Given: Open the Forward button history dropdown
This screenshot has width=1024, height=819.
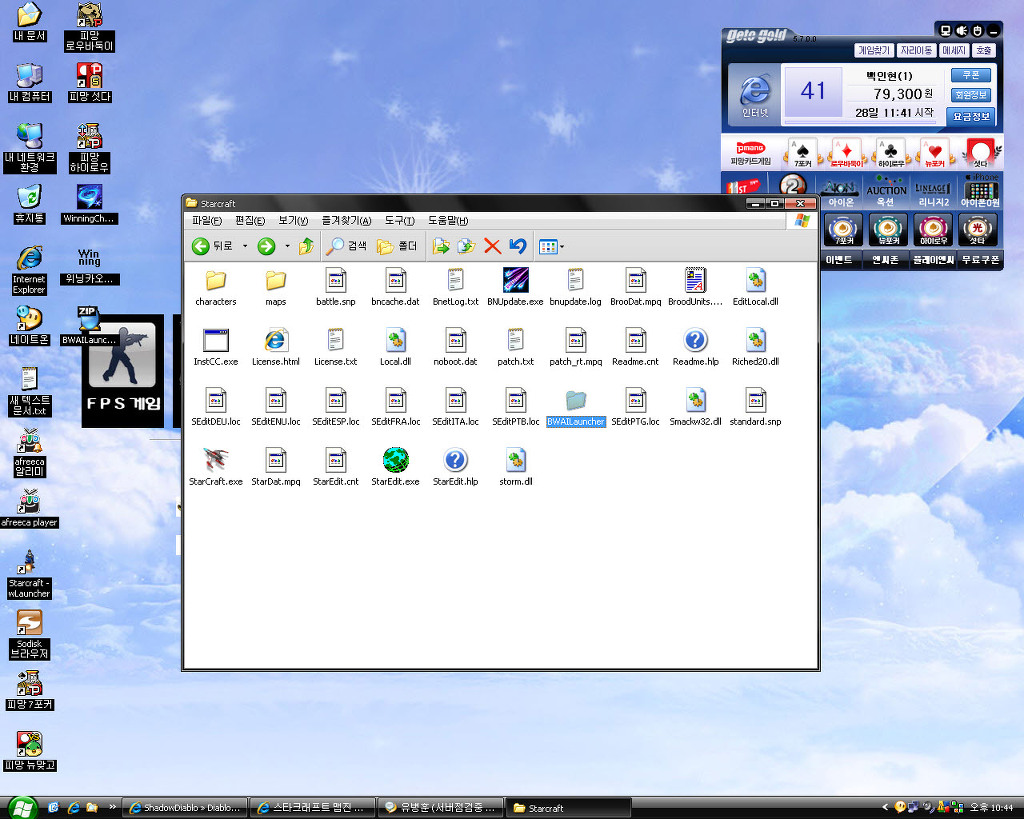Looking at the screenshot, I should (x=286, y=246).
